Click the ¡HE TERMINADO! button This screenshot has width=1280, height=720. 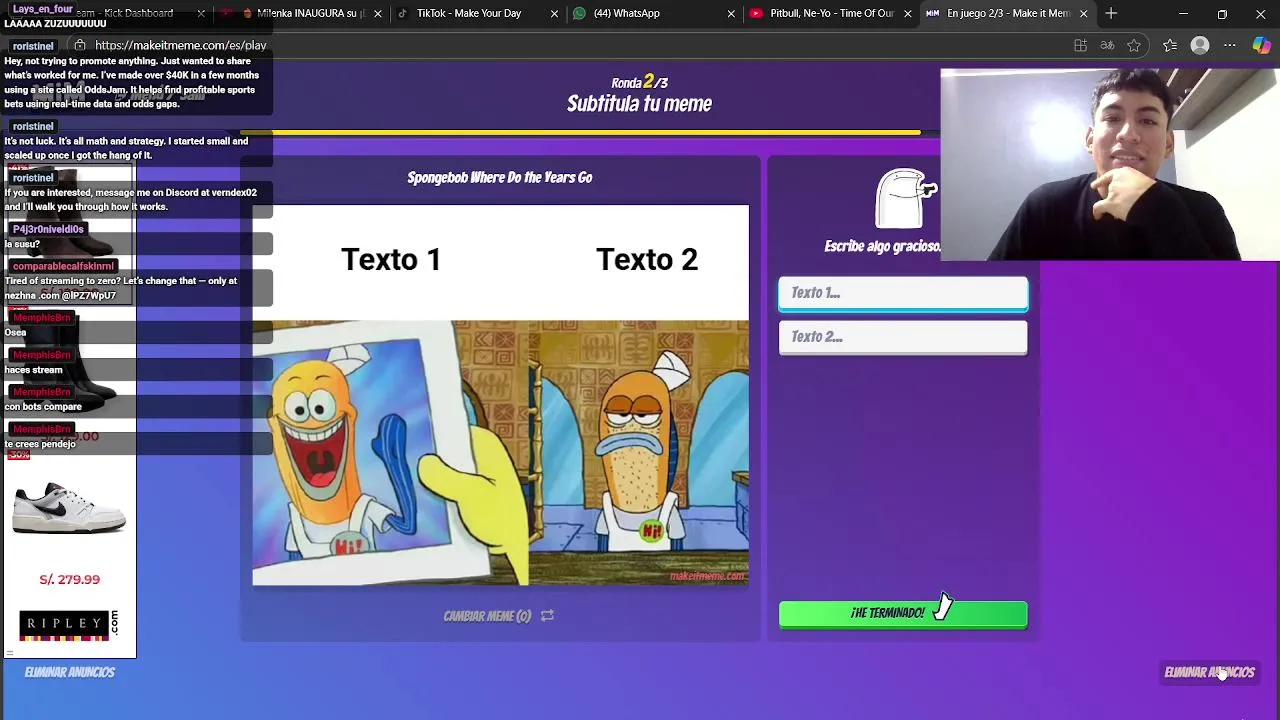[x=903, y=613]
